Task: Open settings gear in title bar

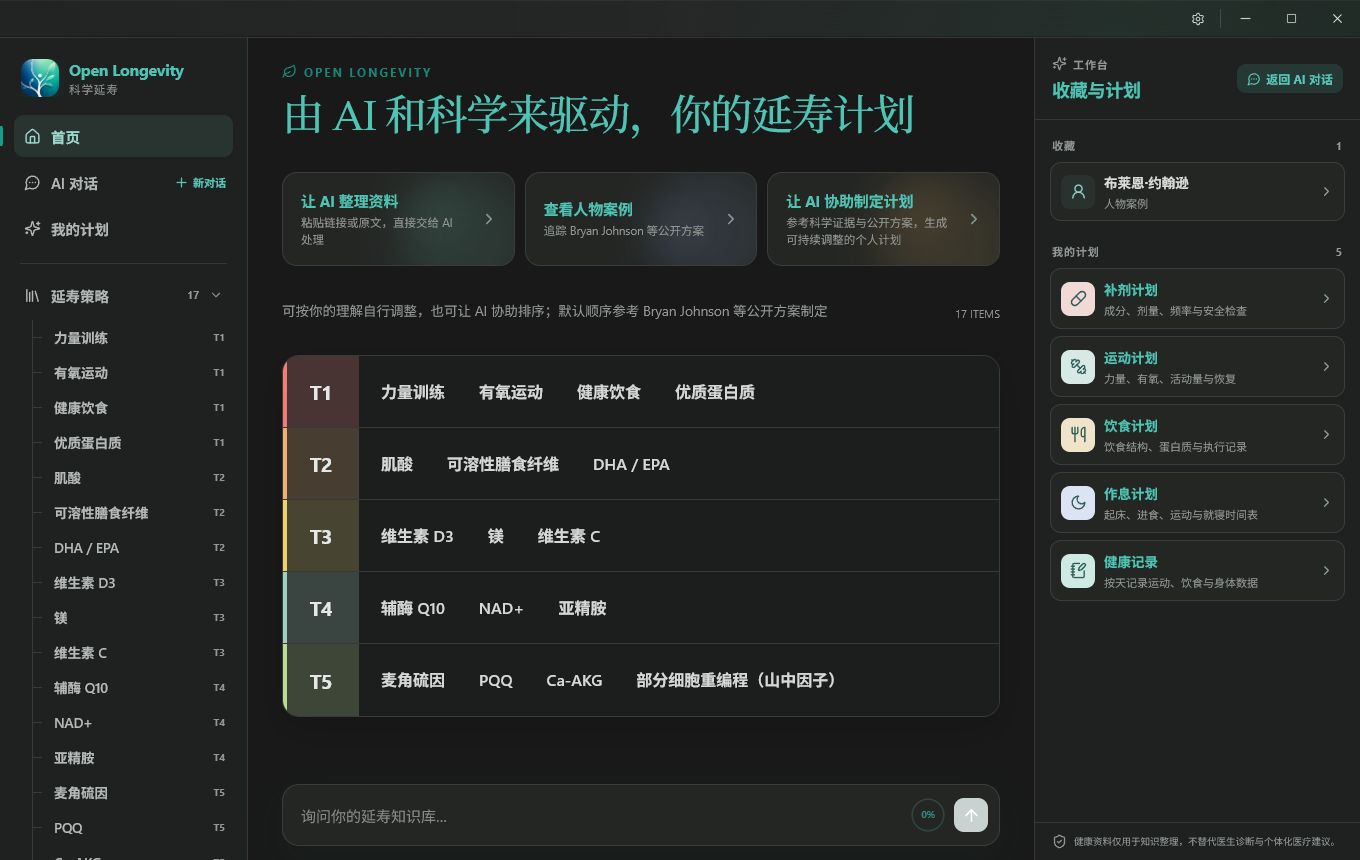Action: [x=1198, y=19]
